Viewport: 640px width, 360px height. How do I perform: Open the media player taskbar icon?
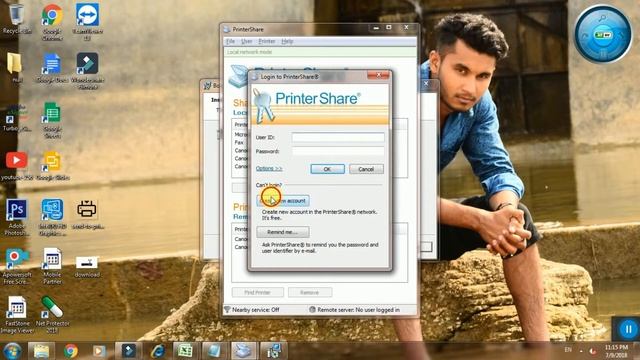(98, 351)
